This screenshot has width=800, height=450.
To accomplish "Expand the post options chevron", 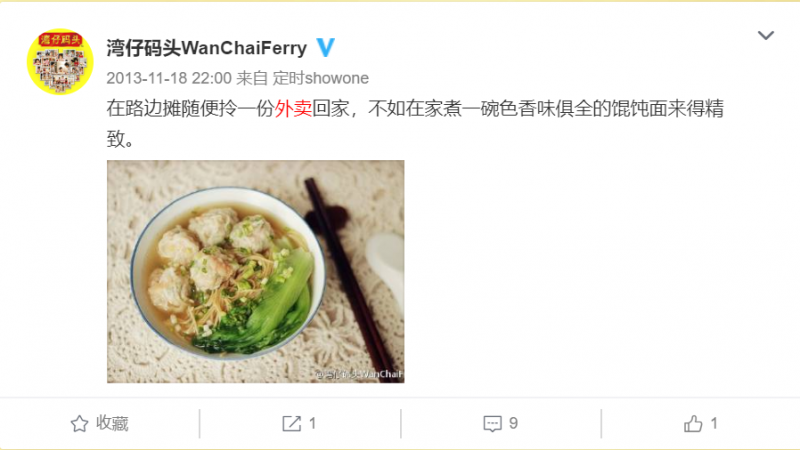I will [765, 35].
